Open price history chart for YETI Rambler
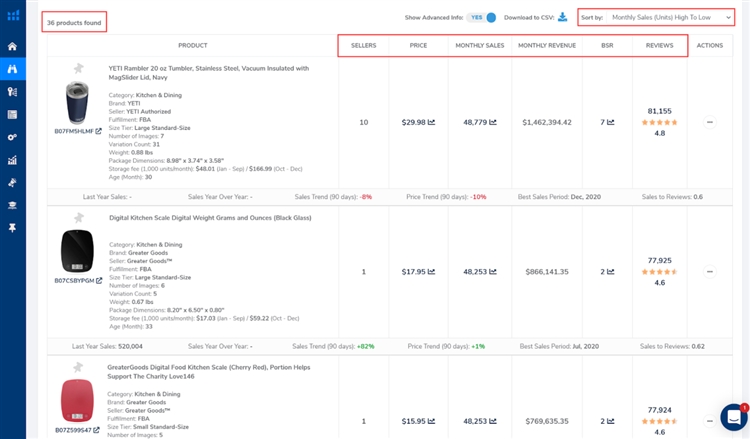 click(432, 122)
